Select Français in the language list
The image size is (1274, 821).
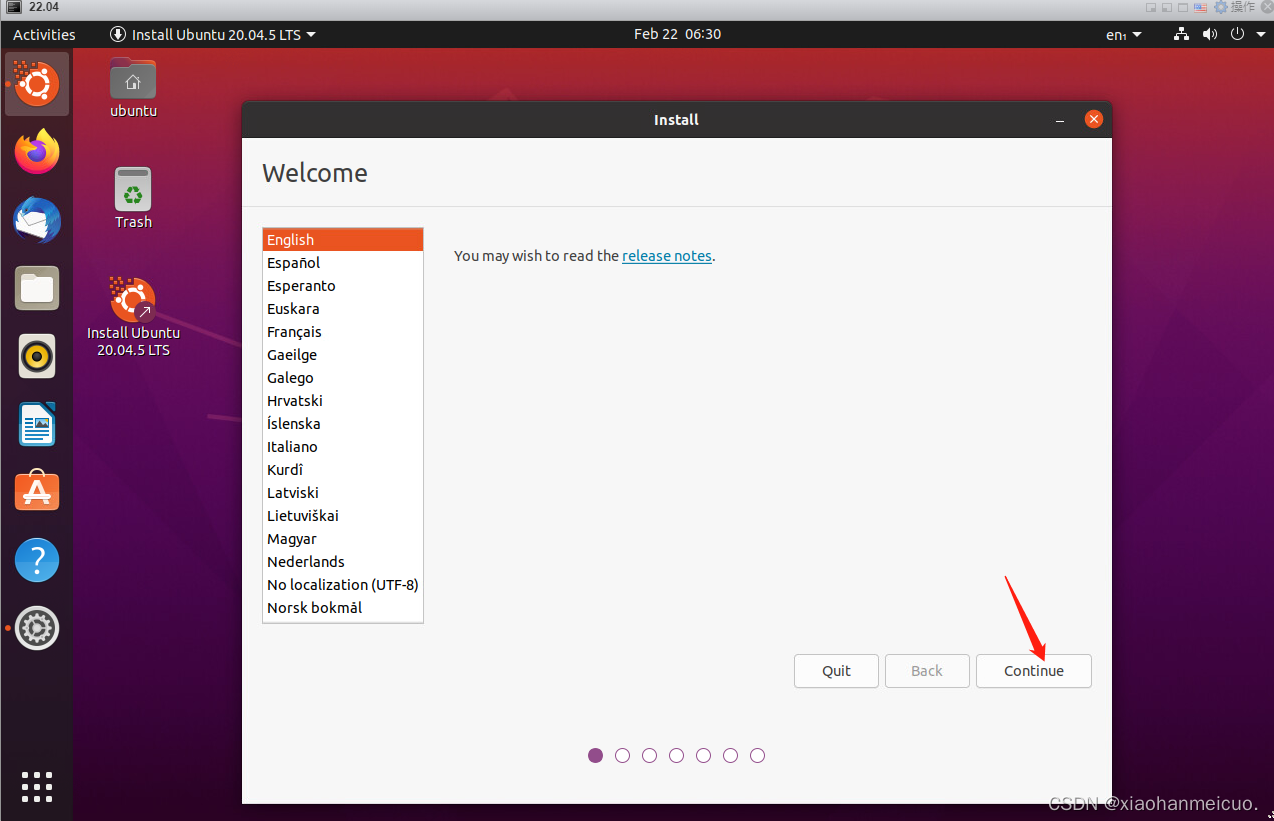(x=343, y=332)
